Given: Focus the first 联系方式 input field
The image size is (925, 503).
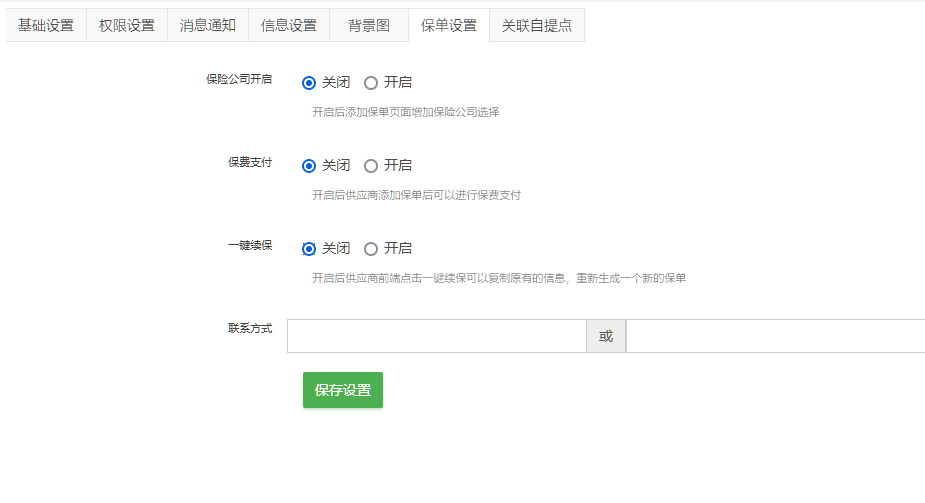Looking at the screenshot, I should tap(437, 336).
